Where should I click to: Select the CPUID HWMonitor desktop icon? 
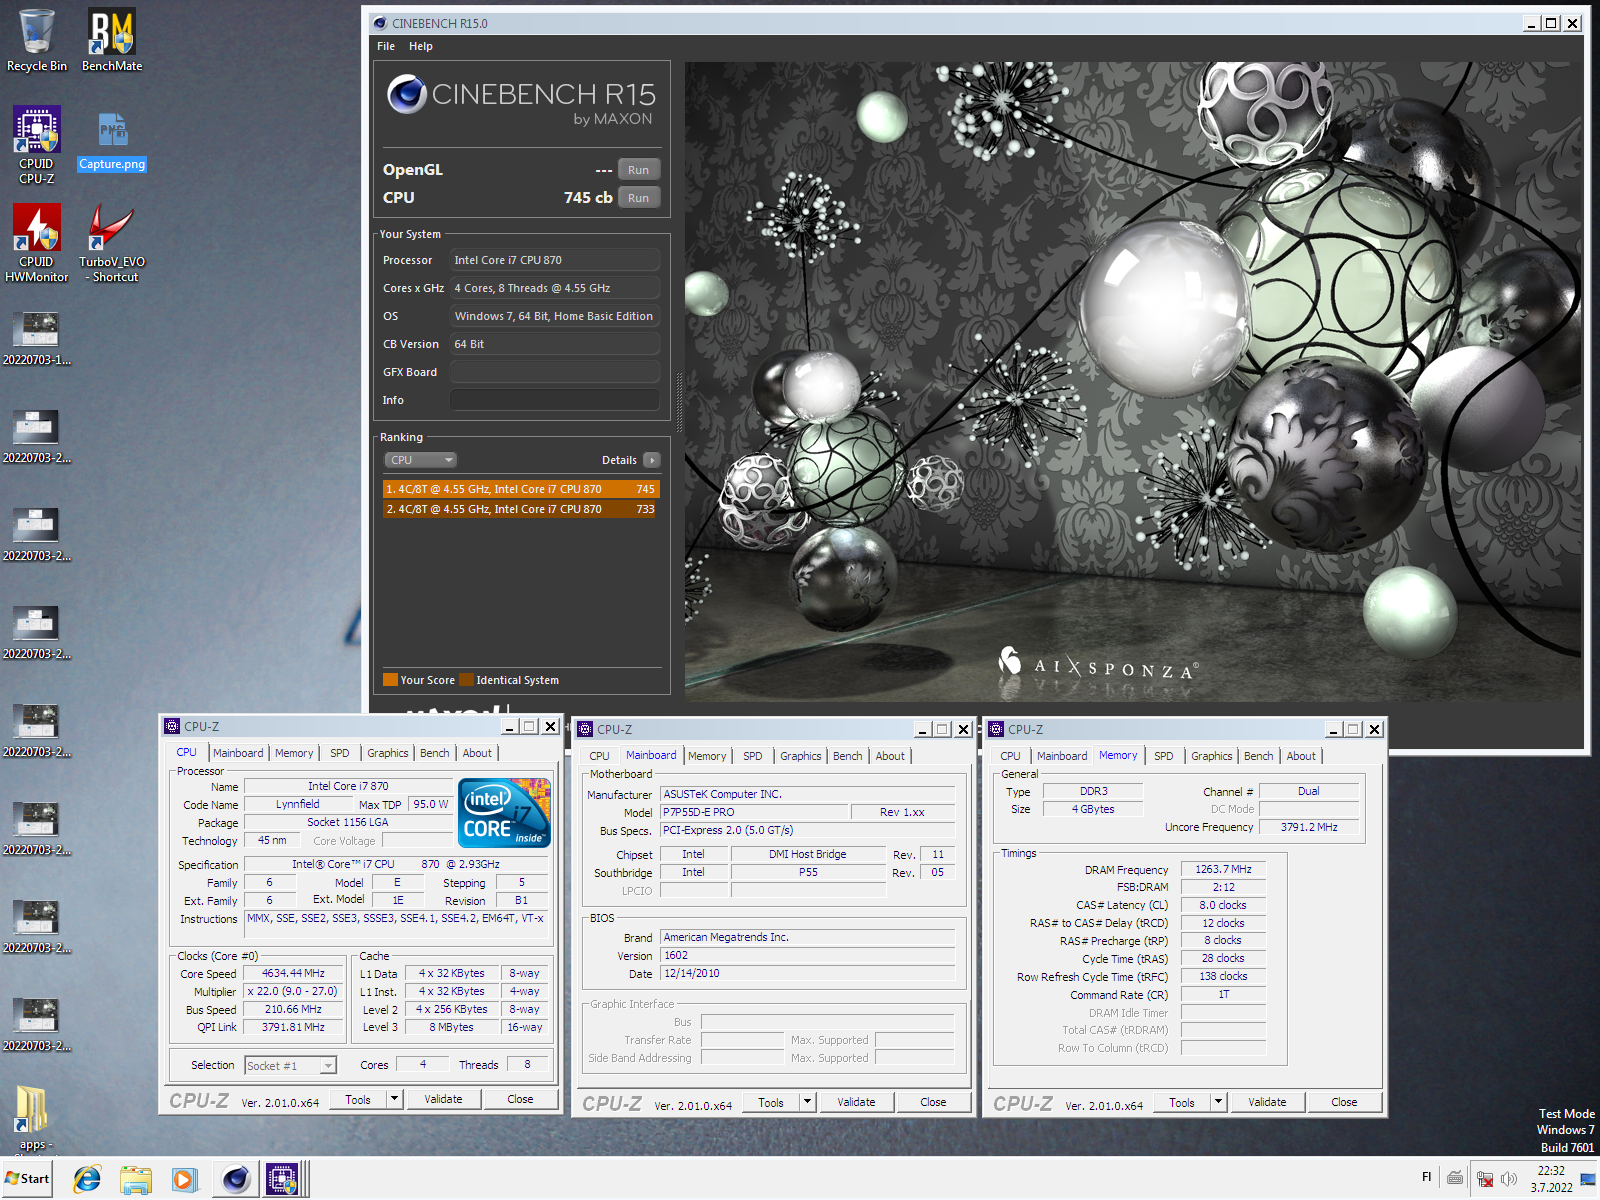pos(37,243)
